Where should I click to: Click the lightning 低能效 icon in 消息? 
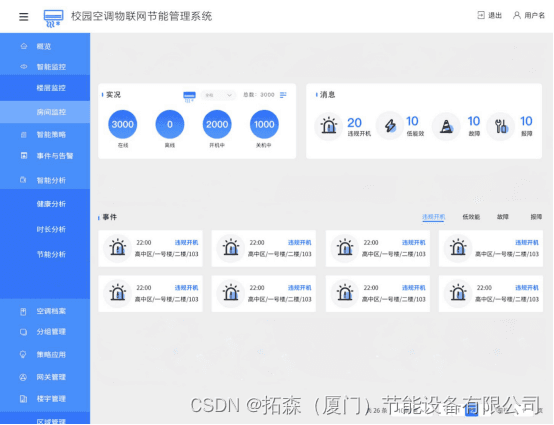point(390,126)
